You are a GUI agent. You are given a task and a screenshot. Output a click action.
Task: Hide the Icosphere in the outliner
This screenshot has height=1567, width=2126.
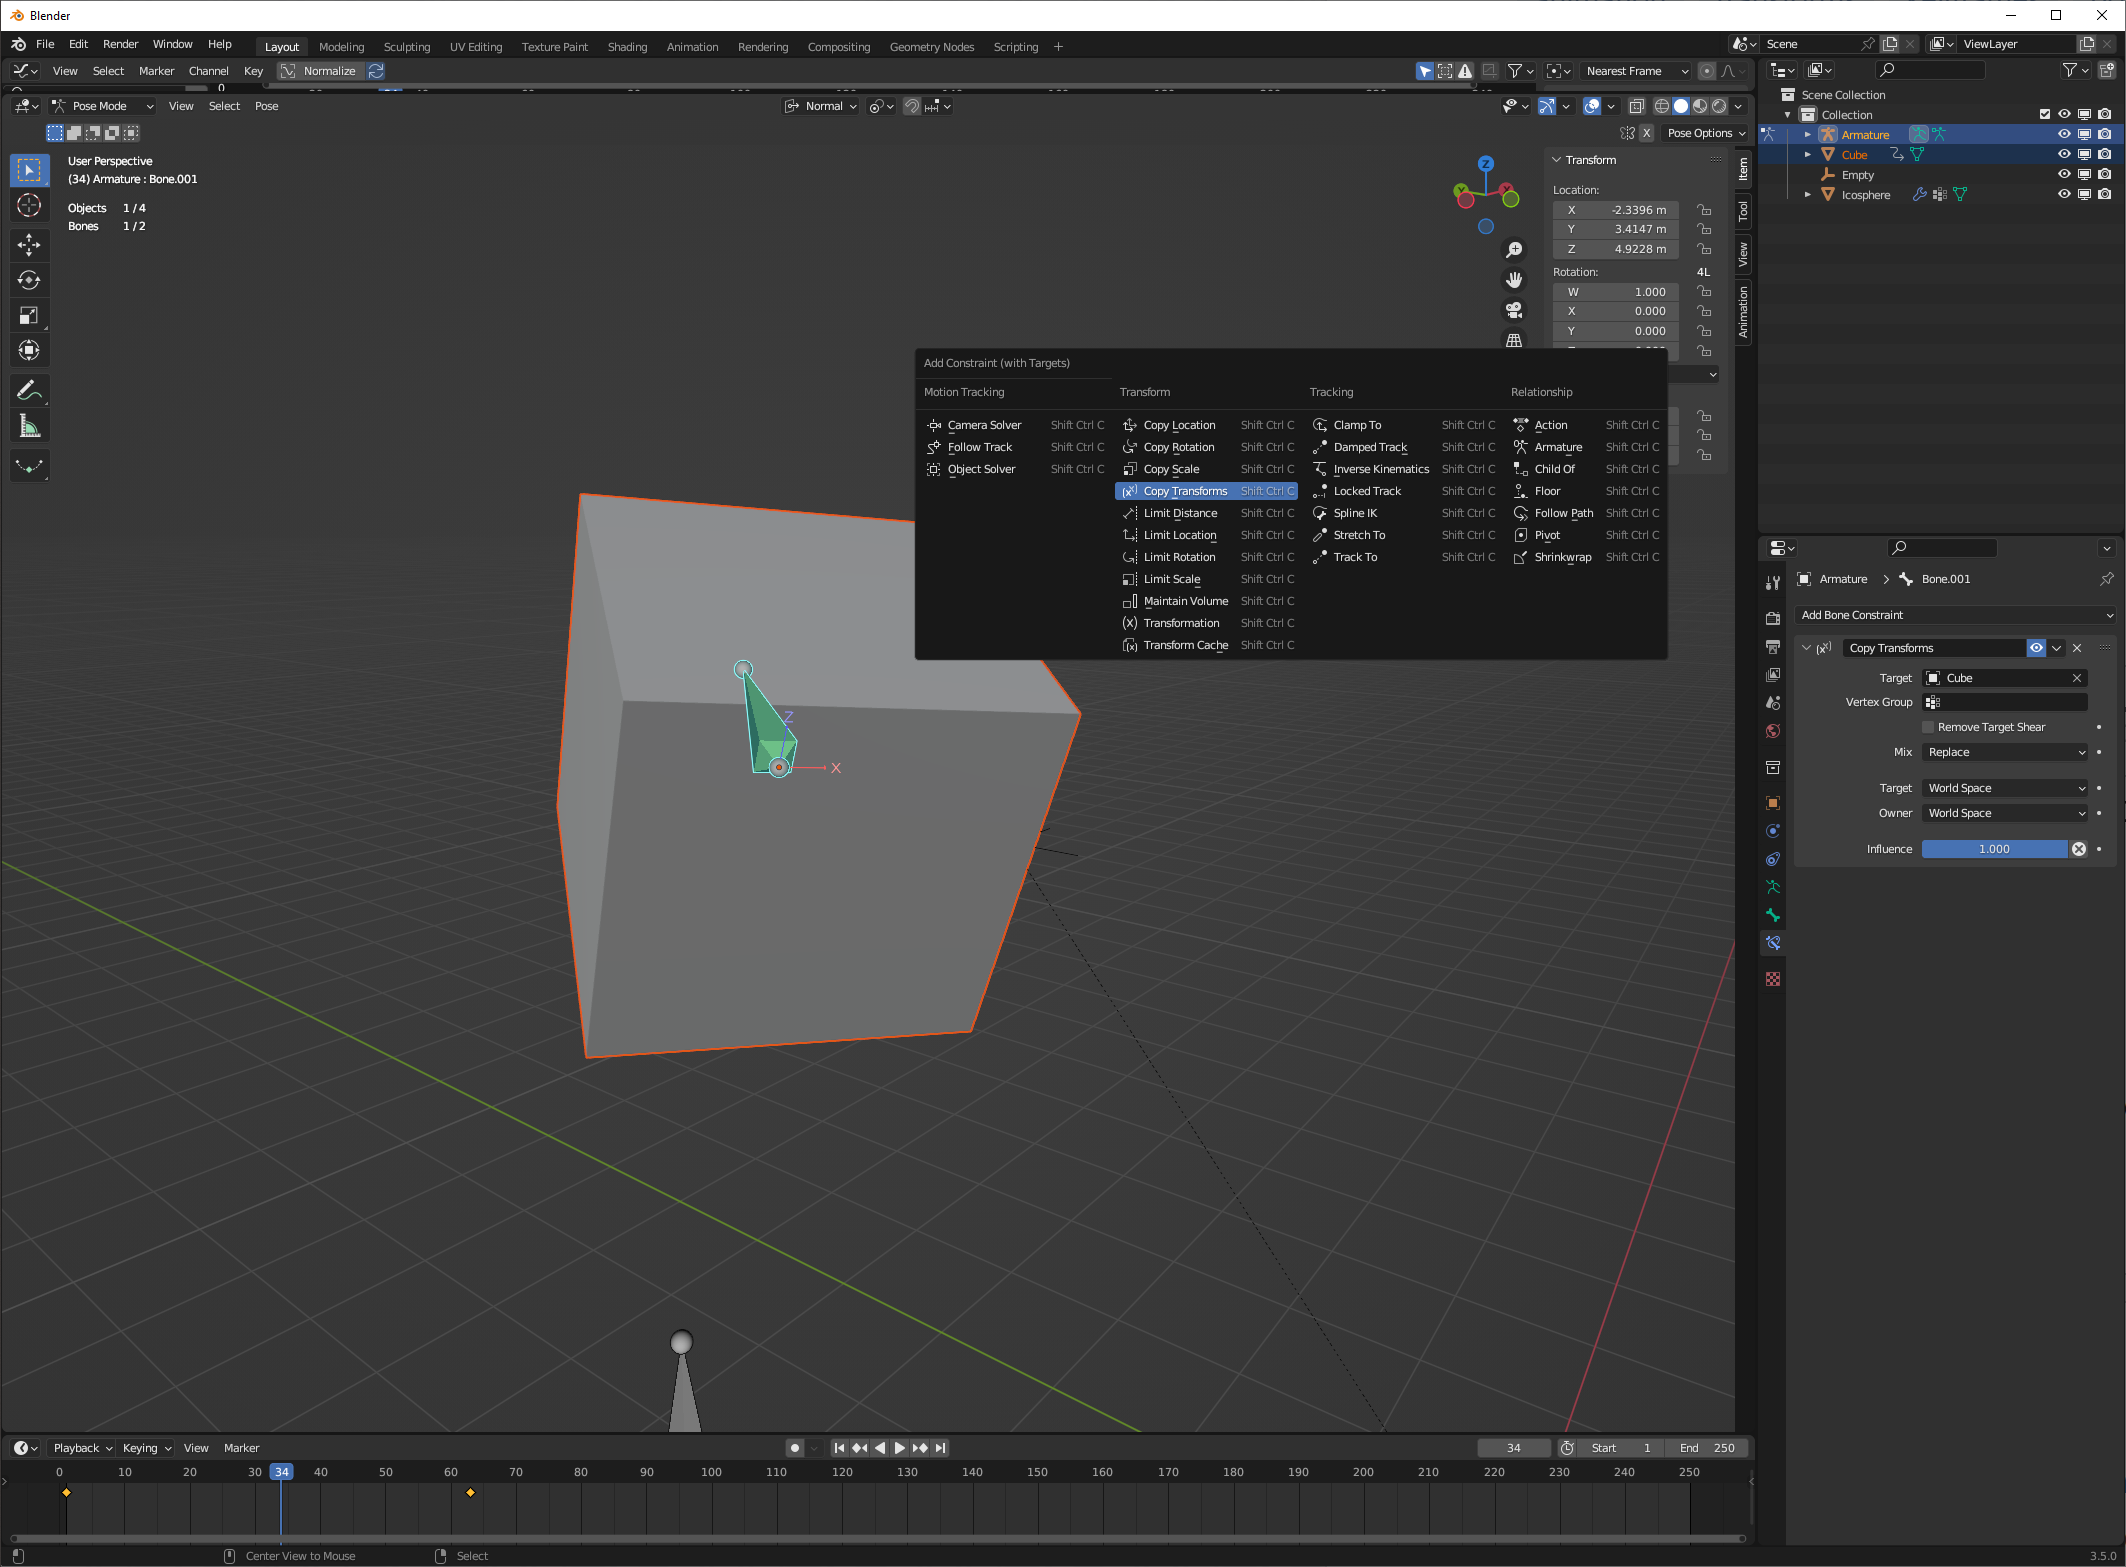point(2063,194)
